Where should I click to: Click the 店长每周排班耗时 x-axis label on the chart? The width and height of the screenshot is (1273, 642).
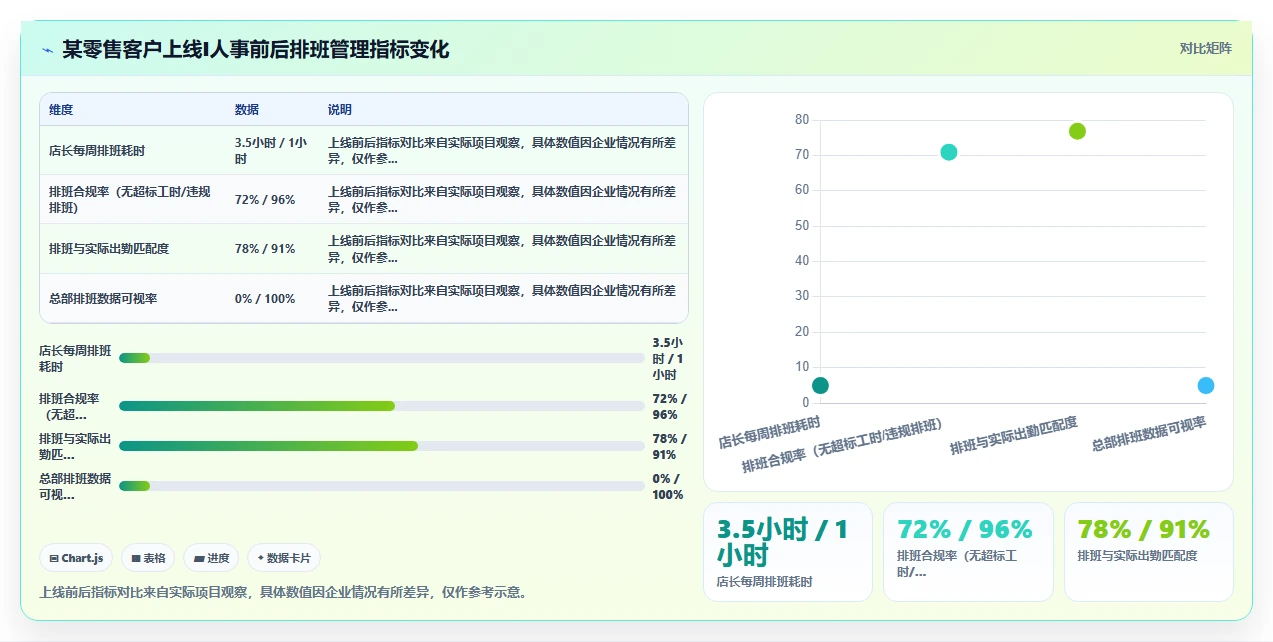coord(769,431)
